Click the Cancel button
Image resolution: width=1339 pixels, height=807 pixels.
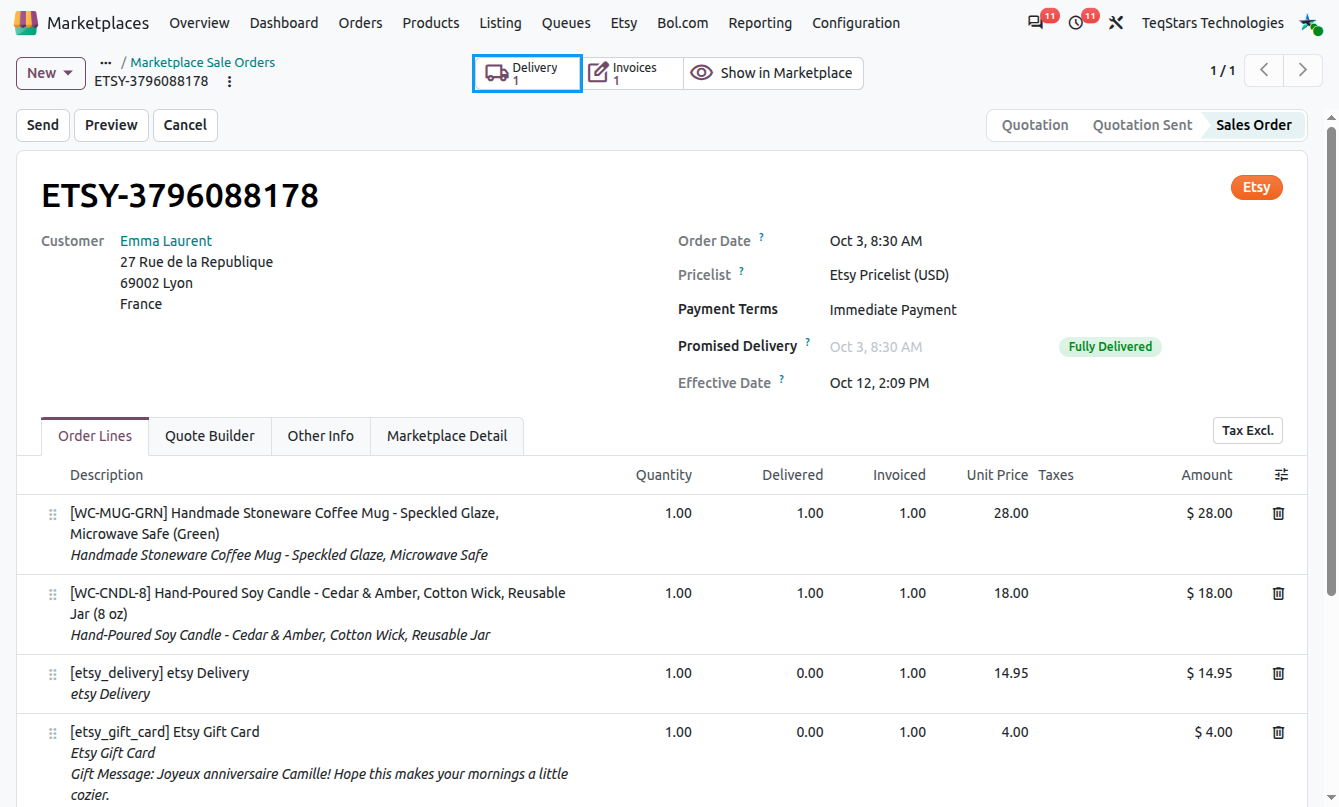(x=185, y=125)
